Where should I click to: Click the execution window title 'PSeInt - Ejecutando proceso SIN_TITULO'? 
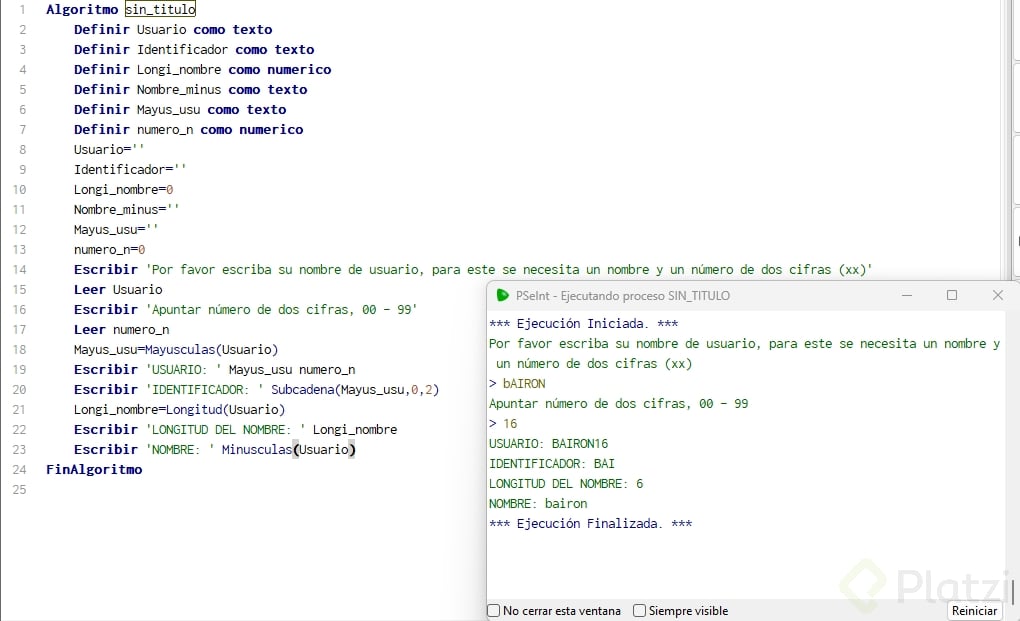point(623,295)
